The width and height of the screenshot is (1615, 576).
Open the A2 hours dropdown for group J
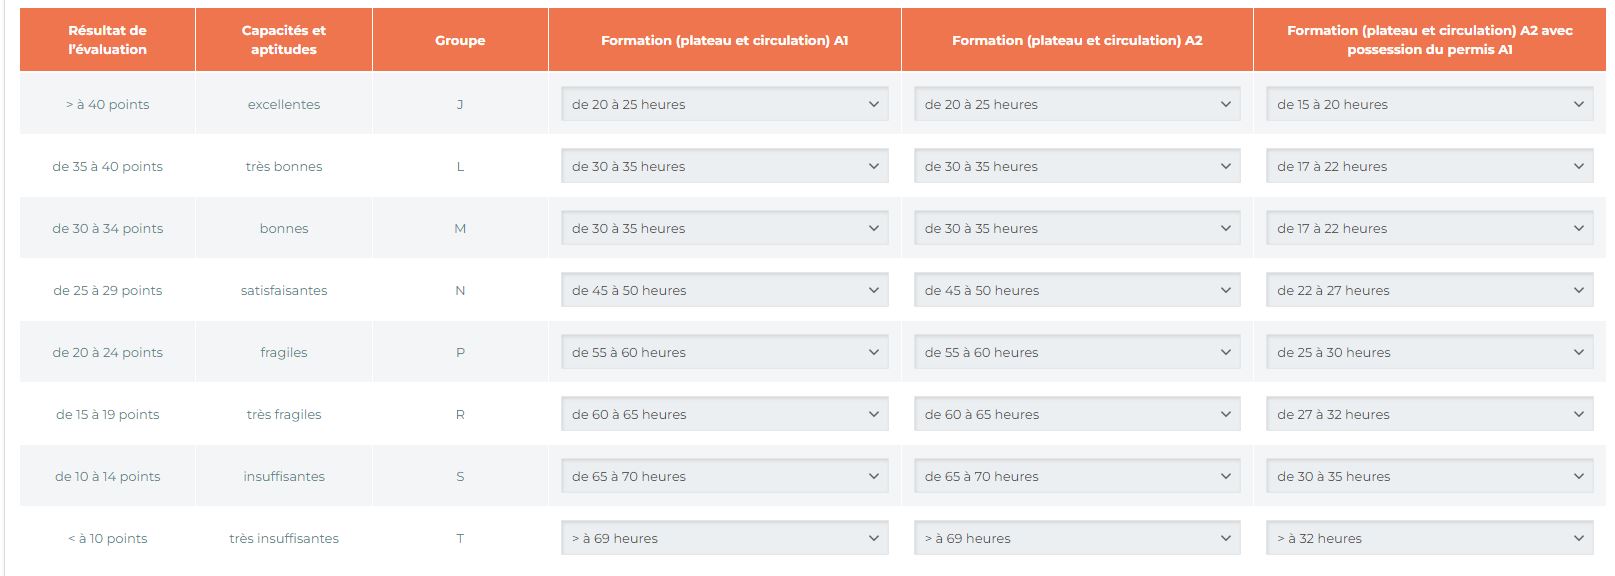[1077, 104]
